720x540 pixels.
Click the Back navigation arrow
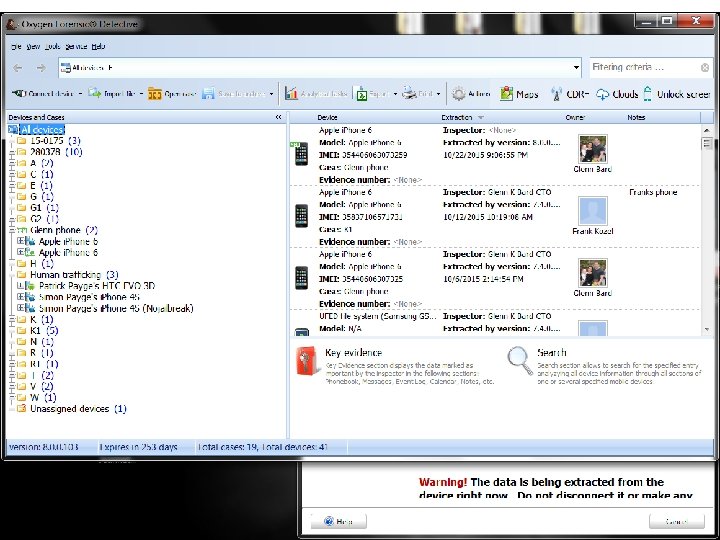coord(17,68)
